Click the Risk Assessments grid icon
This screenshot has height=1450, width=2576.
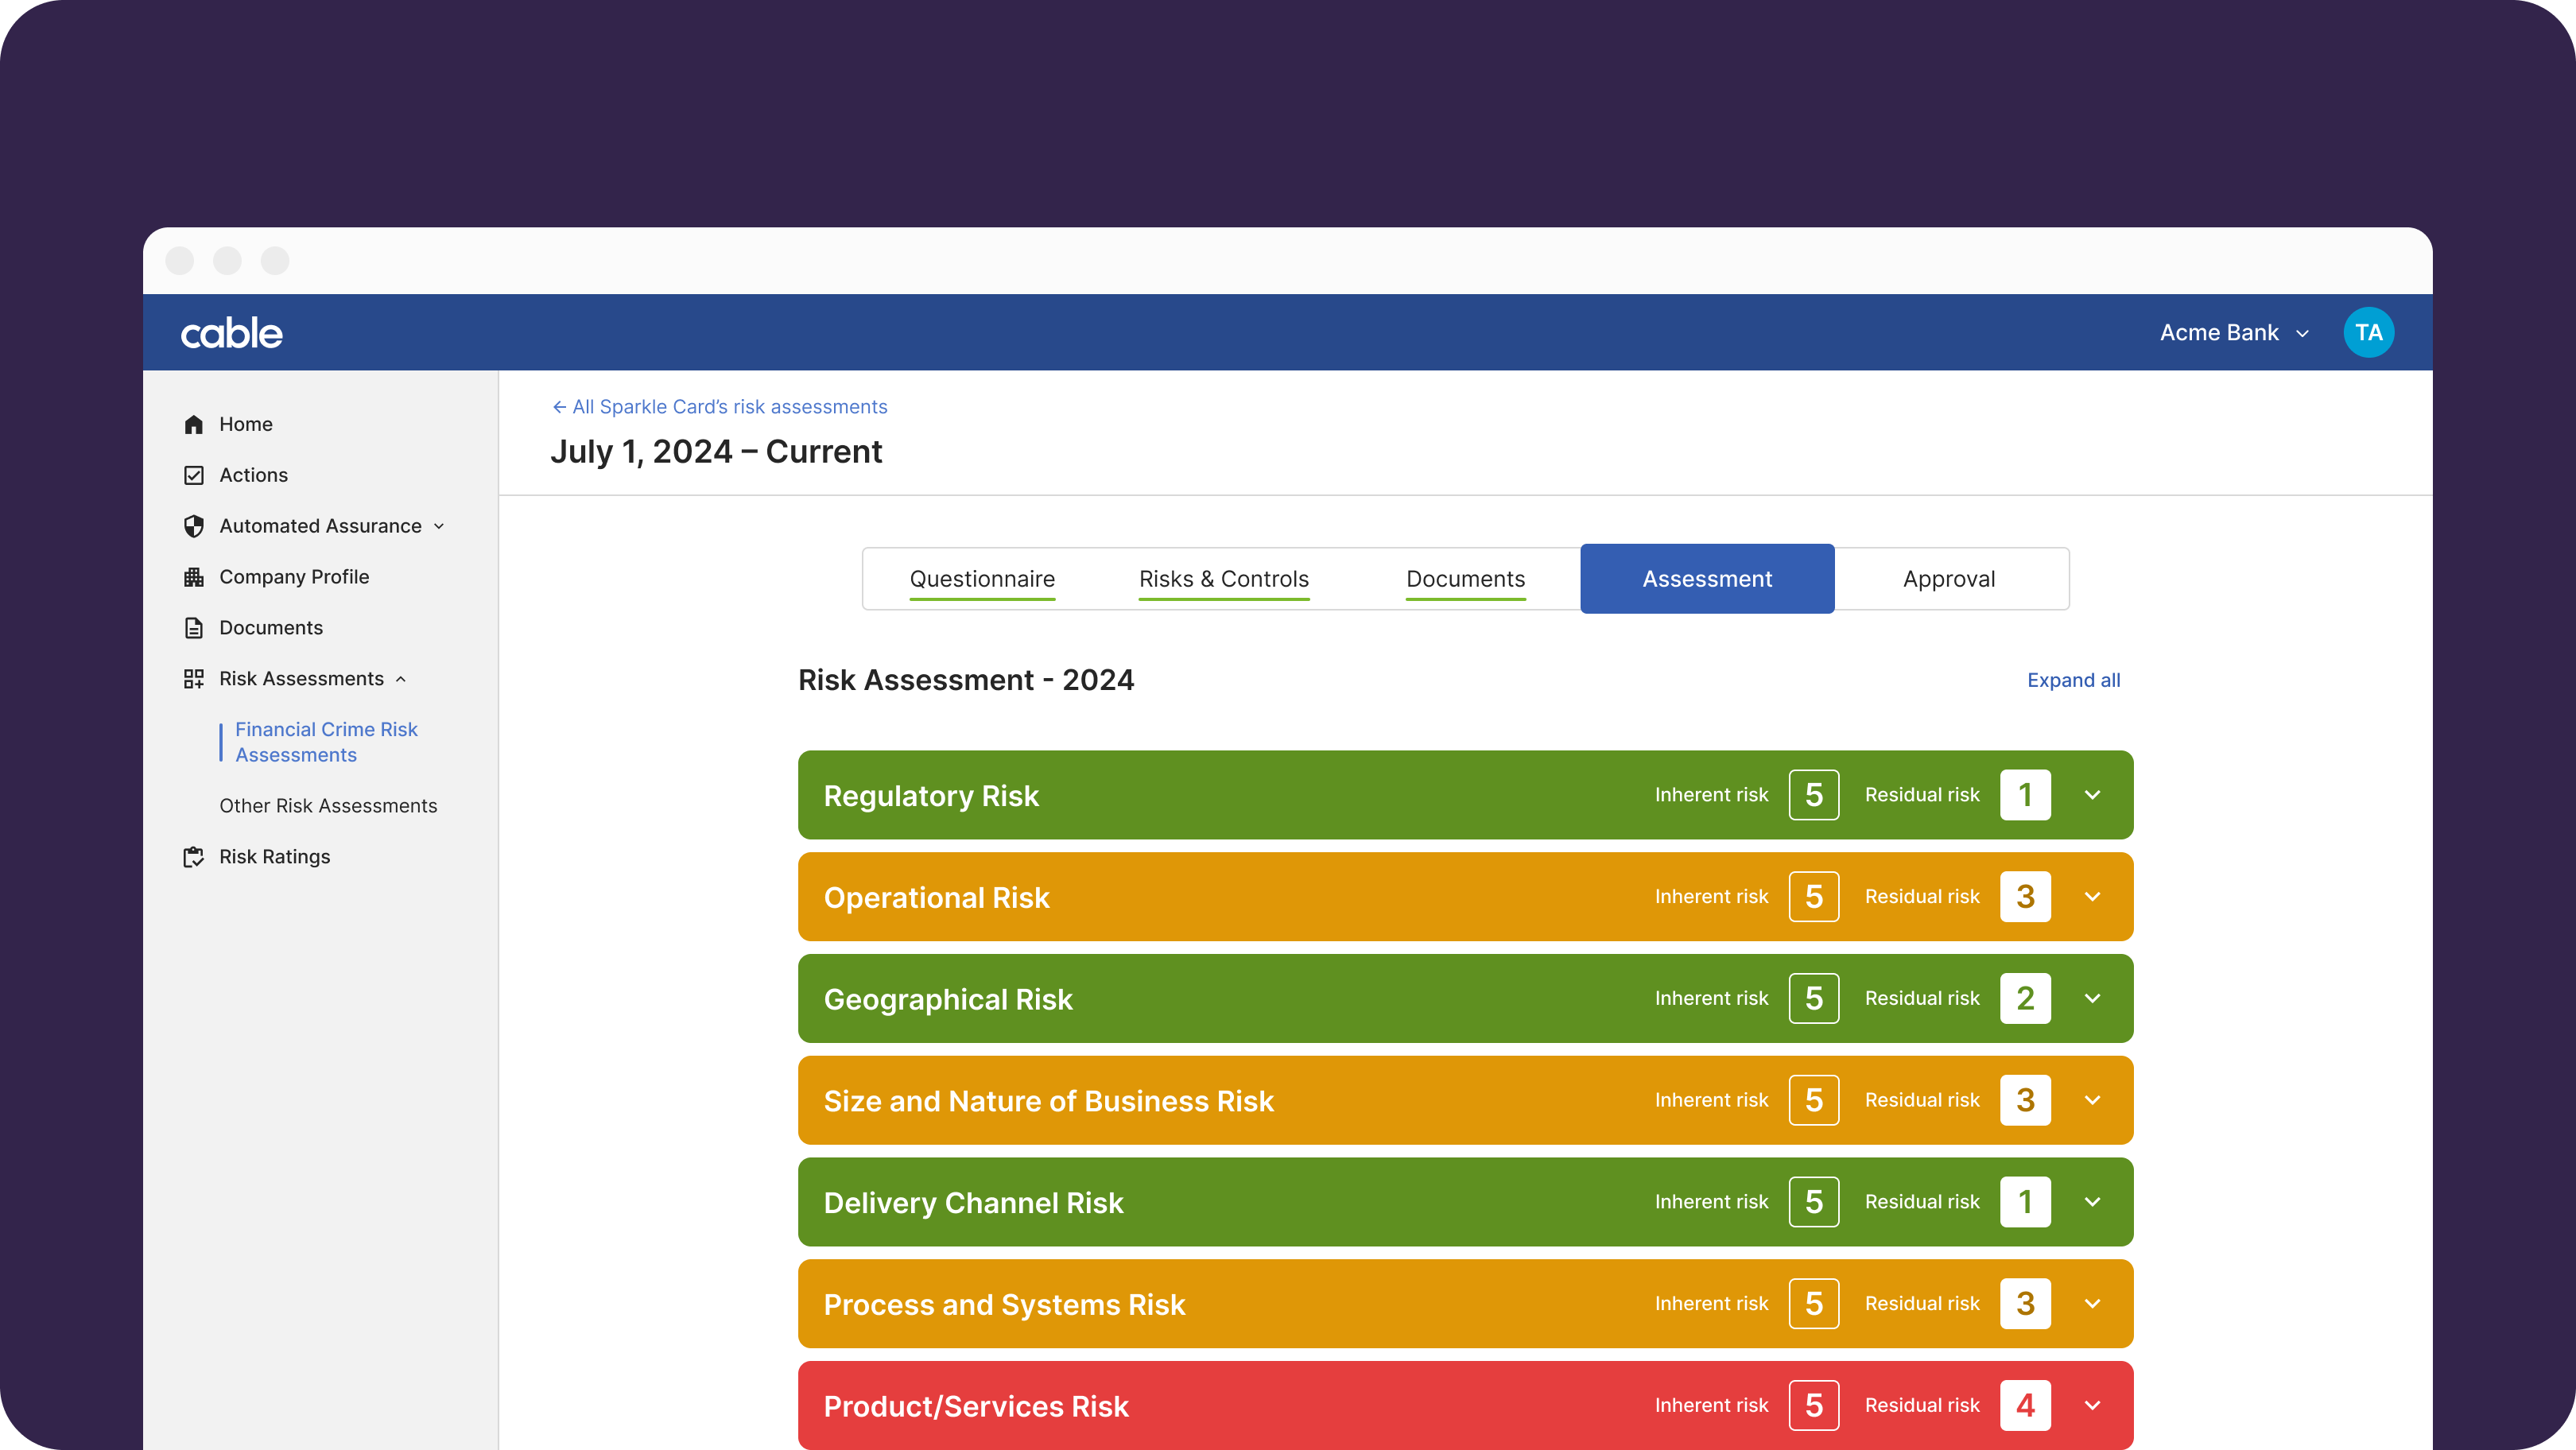pyautogui.click(x=194, y=679)
